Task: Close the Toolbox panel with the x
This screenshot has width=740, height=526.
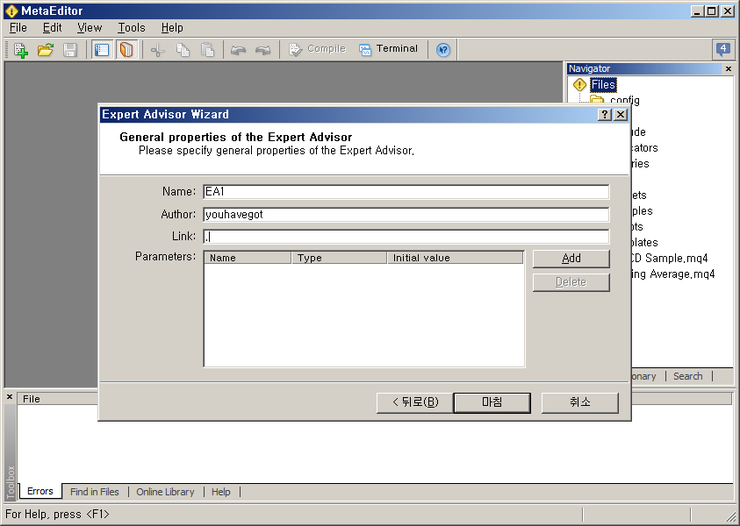Action: tap(9, 397)
